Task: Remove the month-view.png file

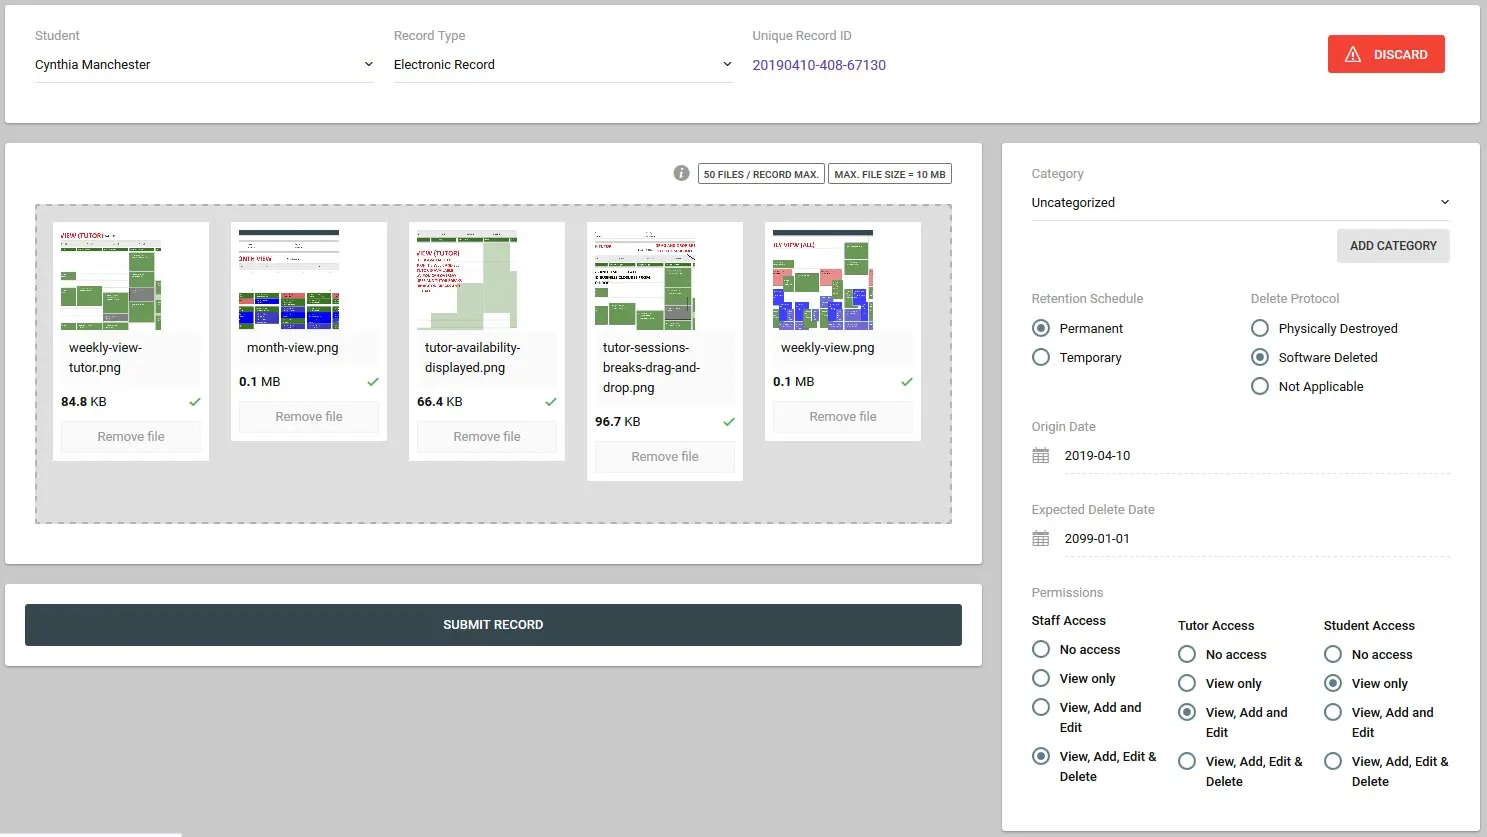Action: pos(309,417)
